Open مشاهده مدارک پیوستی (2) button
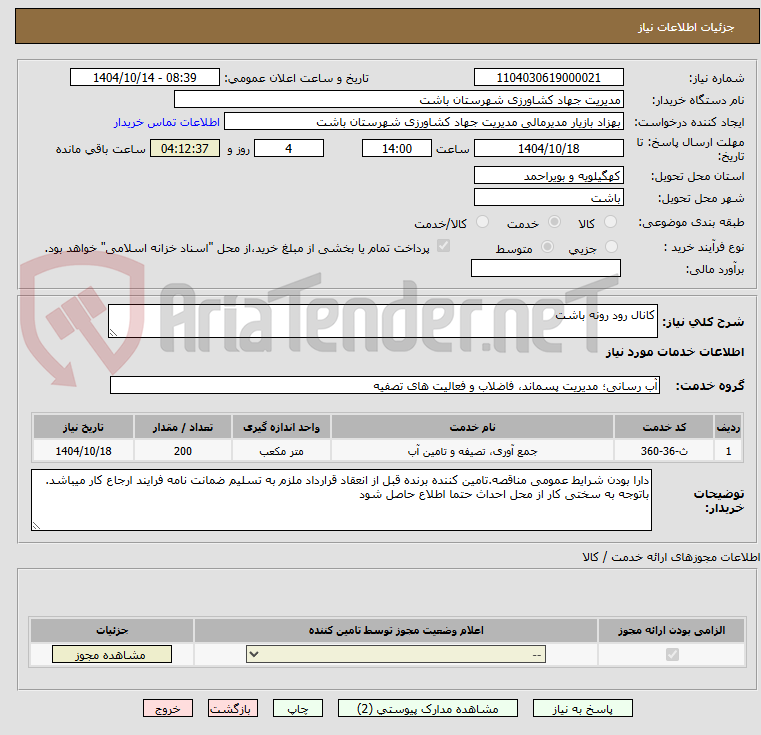 (428, 708)
